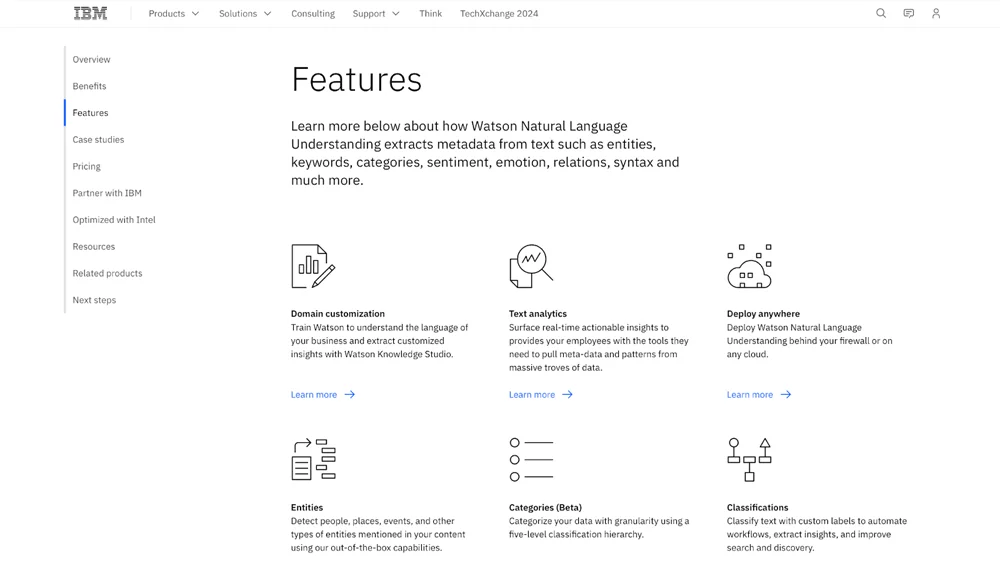Expand the Products menu
Viewport: 1000px width, 578px height.
pyautogui.click(x=173, y=13)
